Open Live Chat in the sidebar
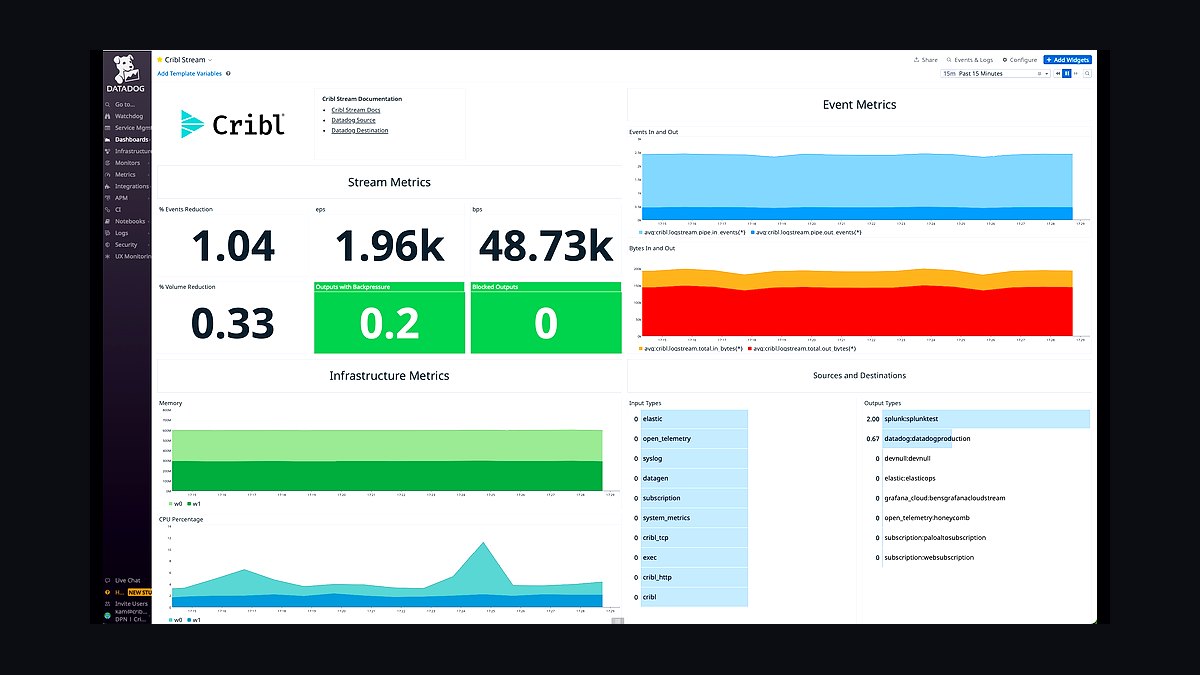The image size is (1200, 675). point(123,580)
